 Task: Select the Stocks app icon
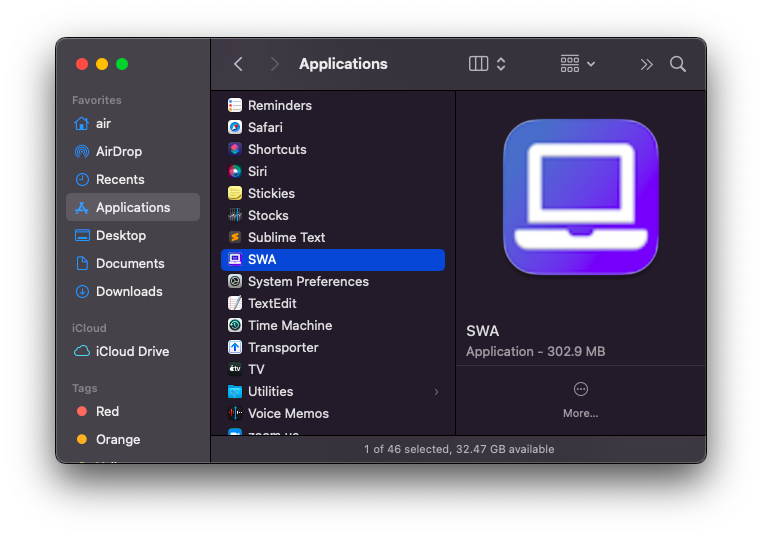point(235,215)
